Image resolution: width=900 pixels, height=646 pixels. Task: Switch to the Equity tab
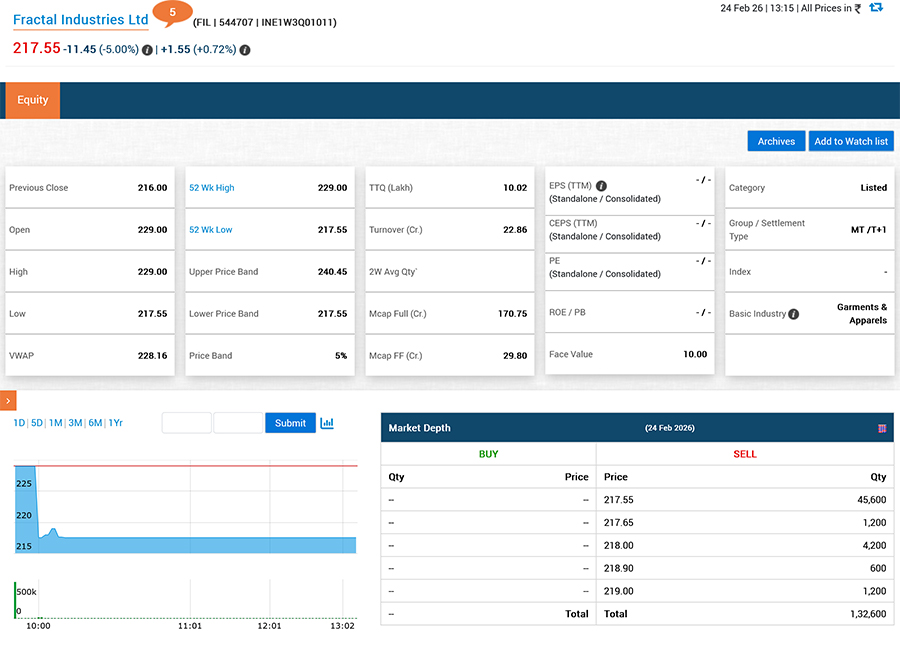(x=33, y=100)
